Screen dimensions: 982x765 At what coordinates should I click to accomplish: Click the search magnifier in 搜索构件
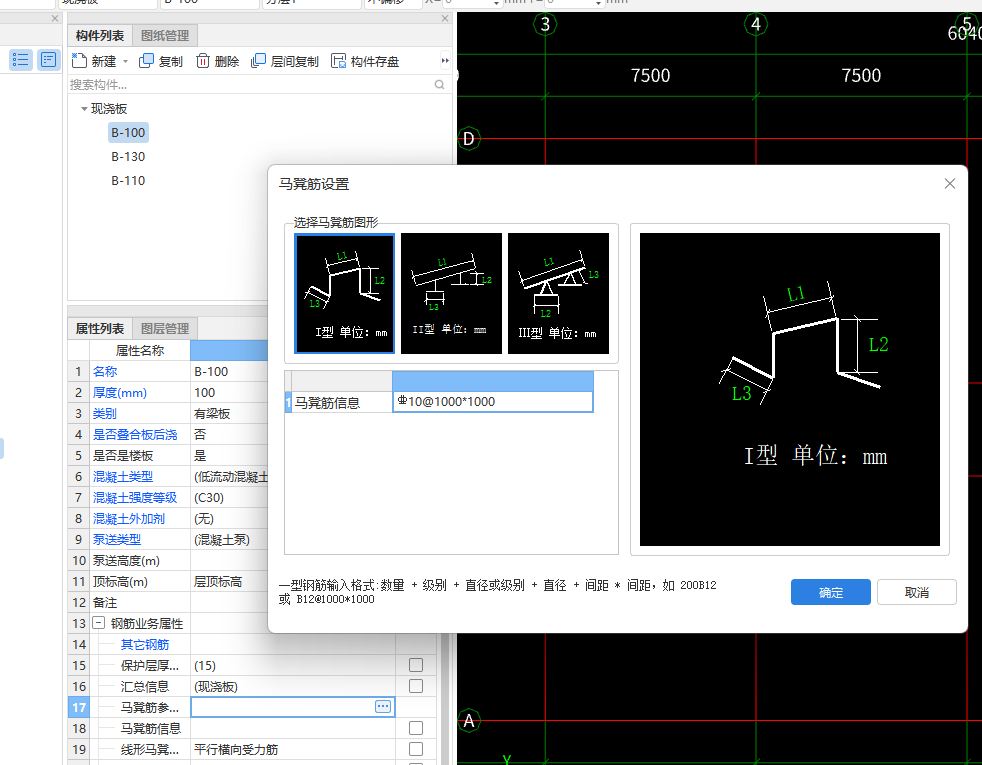point(440,85)
